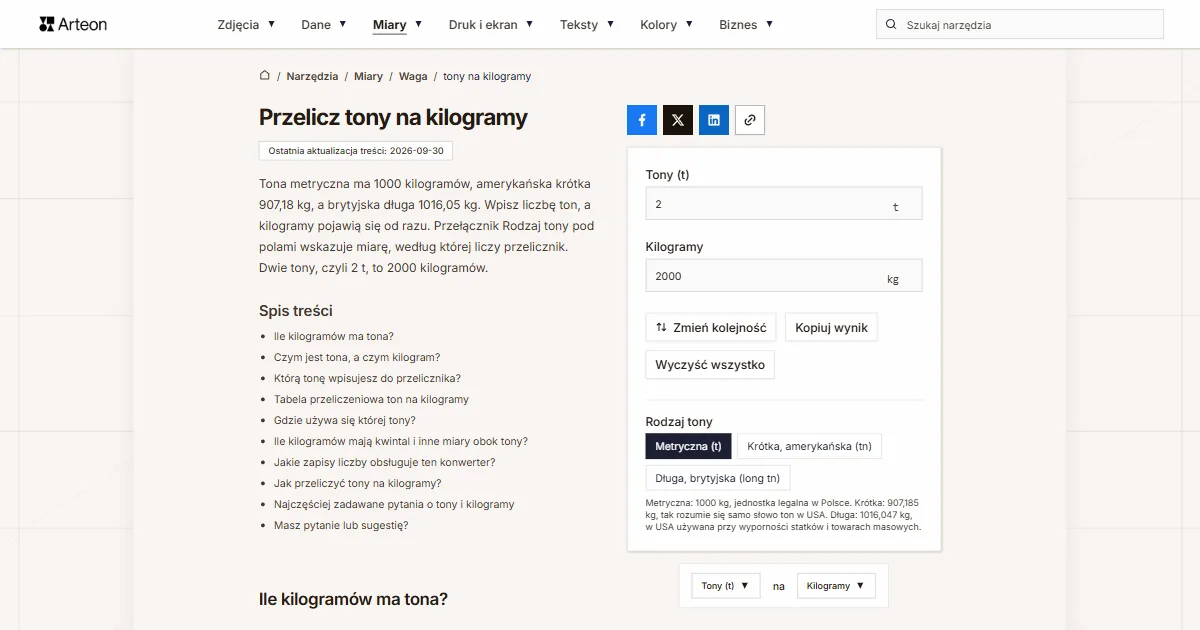Select Krótka, amerykańska (tn) ton type

810,446
